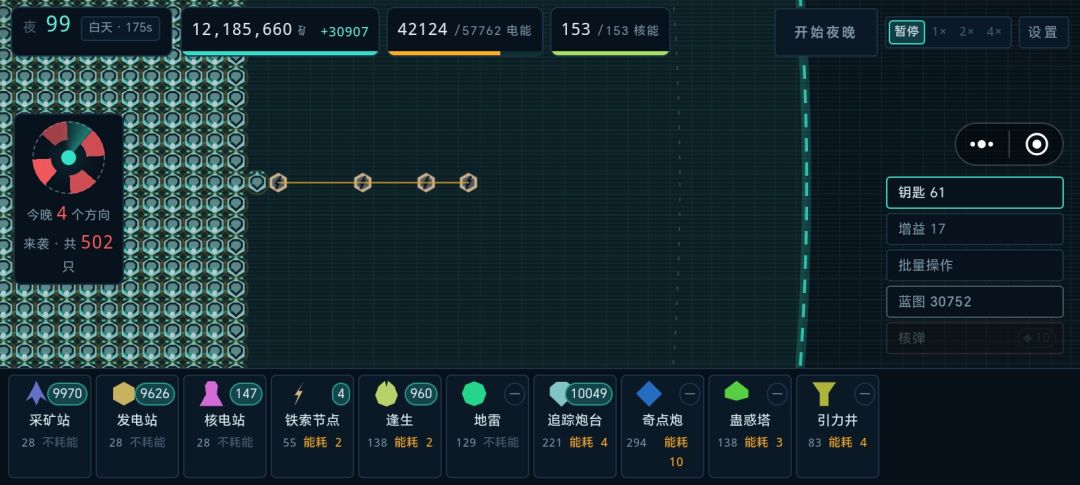Image resolution: width=1080 pixels, height=485 pixels.
Task: Start the night with 开始夜晚
Action: [825, 32]
